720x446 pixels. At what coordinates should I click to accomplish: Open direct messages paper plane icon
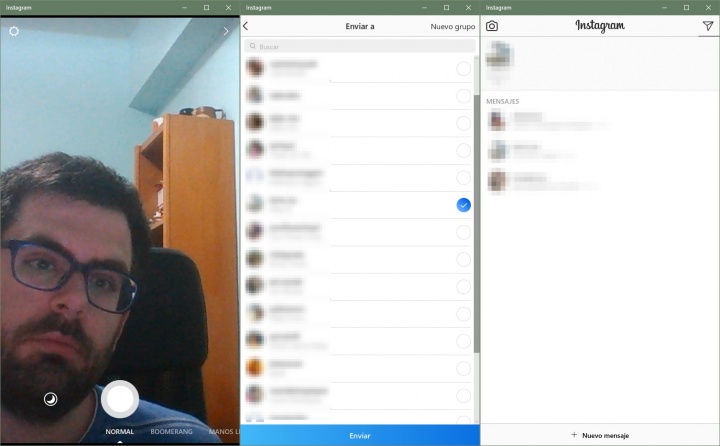click(708, 26)
